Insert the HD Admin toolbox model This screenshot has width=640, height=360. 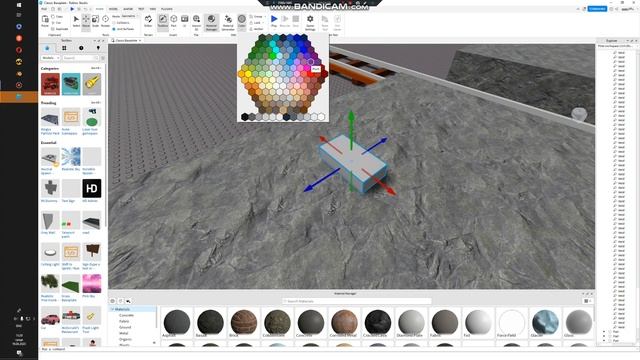pyautogui.click(x=91, y=190)
